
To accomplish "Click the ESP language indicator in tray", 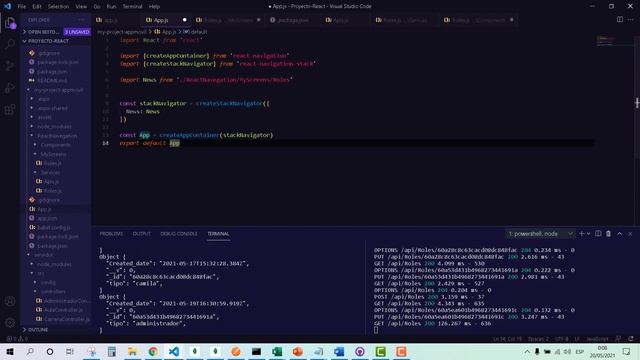I will coord(579,351).
